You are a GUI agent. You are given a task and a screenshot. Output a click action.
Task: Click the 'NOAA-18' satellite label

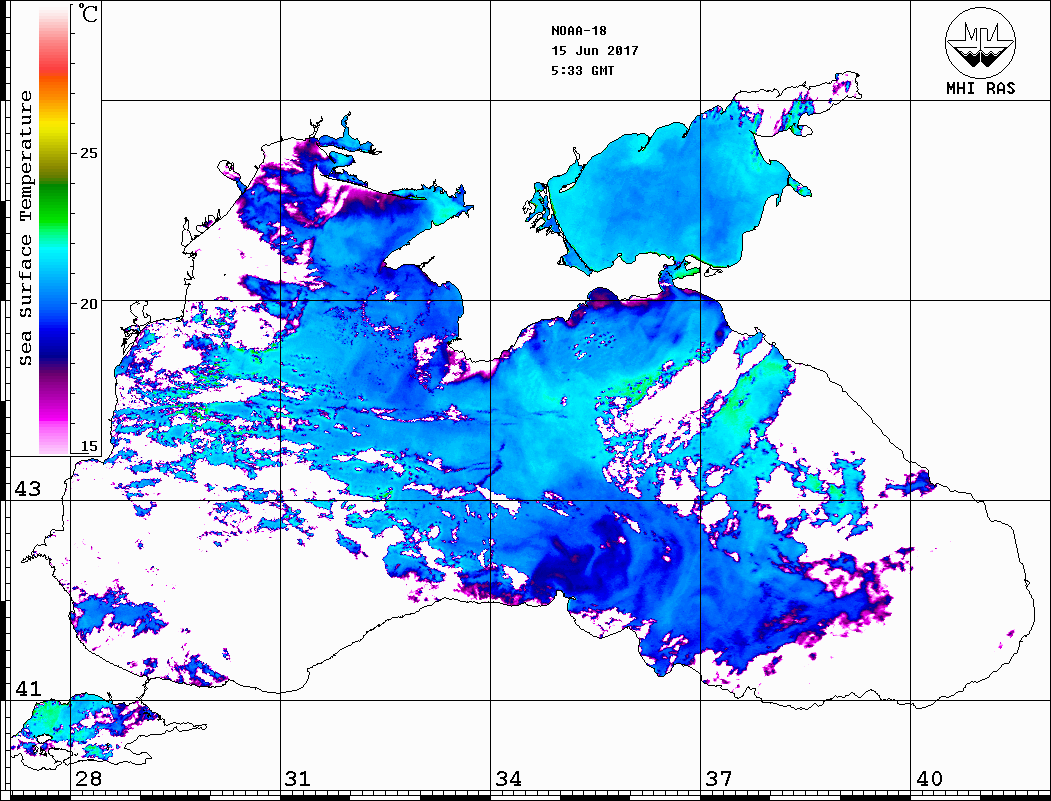coord(579,31)
